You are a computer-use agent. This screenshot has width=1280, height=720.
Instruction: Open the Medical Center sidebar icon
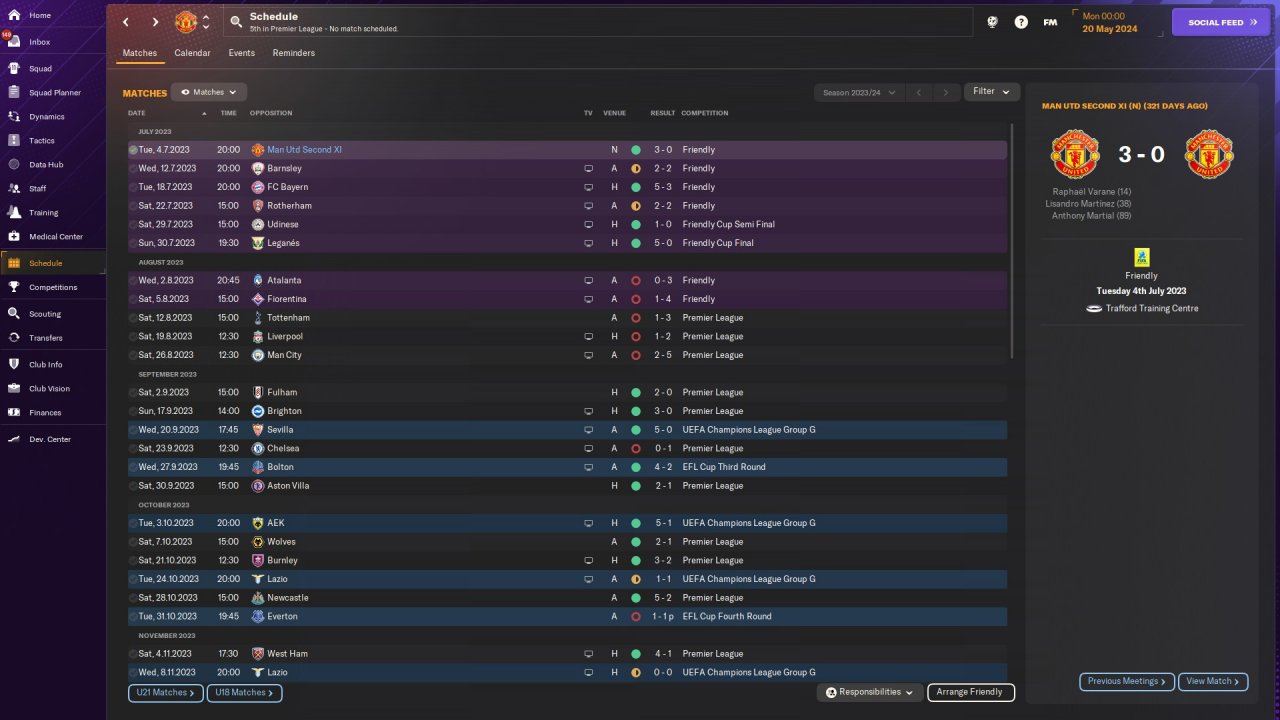click(14, 237)
